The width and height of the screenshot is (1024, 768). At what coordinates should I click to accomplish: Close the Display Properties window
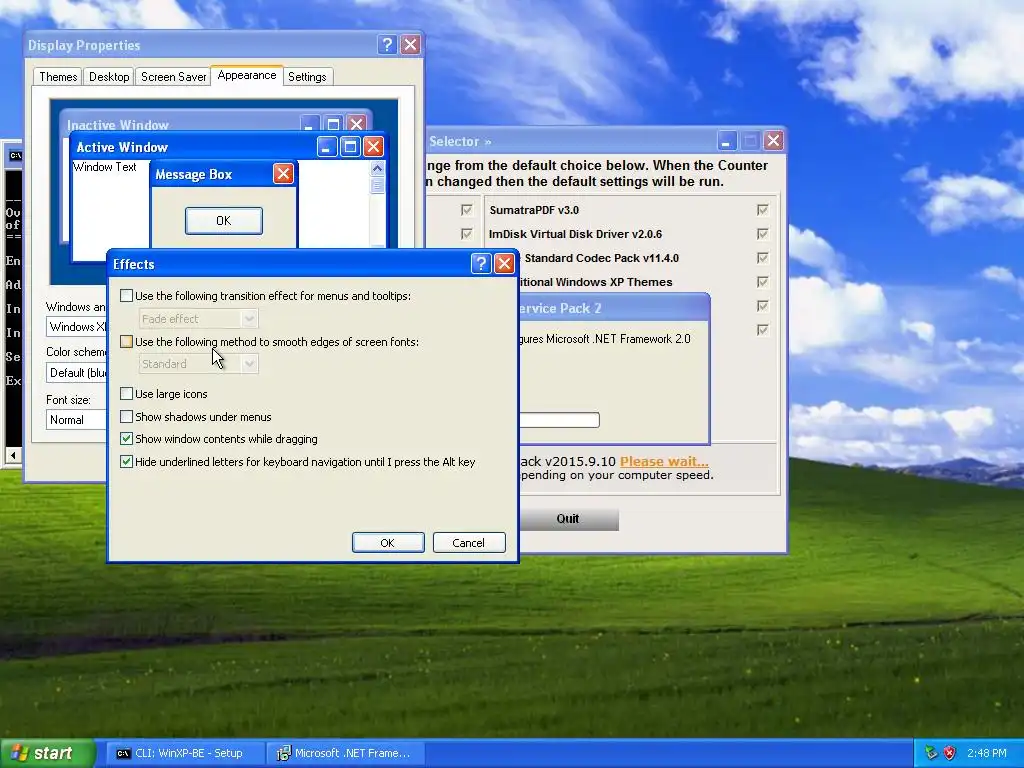coord(410,44)
